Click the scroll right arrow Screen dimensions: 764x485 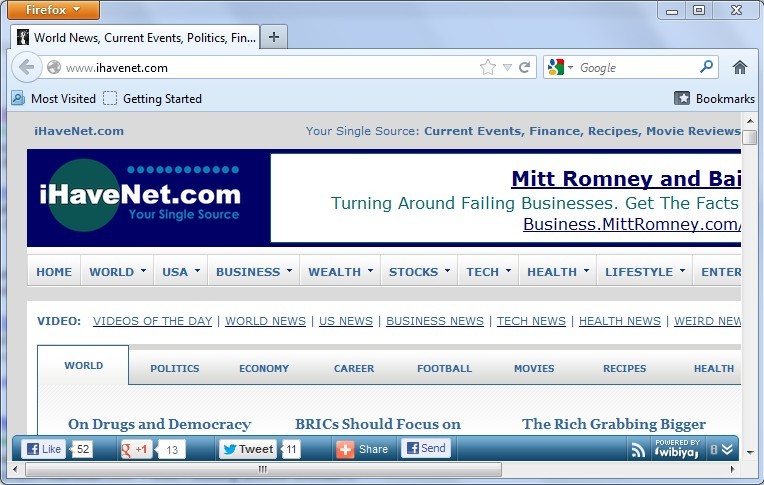click(x=732, y=469)
